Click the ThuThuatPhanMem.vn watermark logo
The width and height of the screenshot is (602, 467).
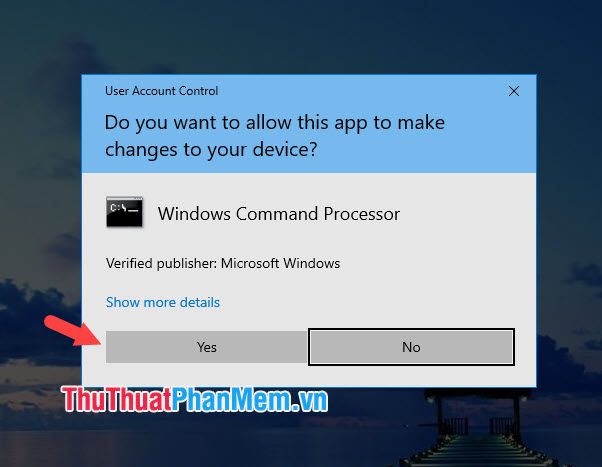pyautogui.click(x=195, y=399)
